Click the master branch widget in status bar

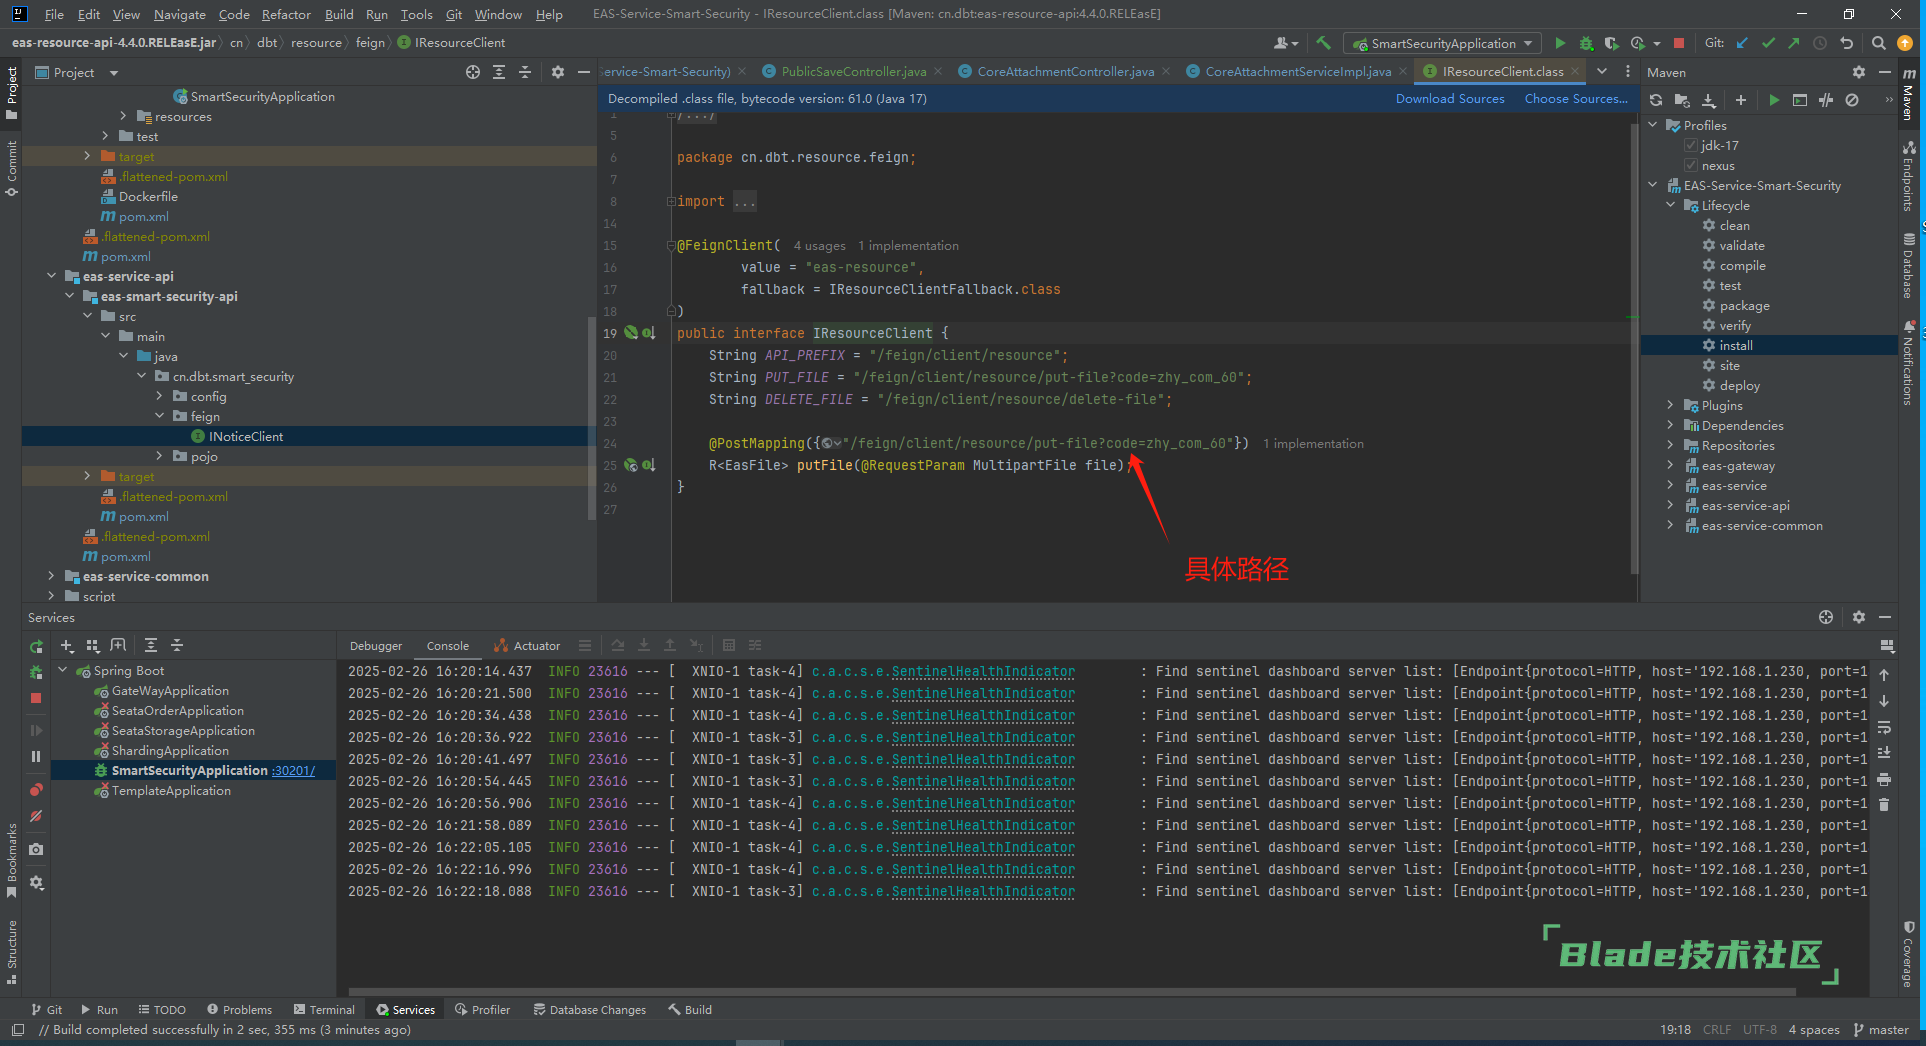(1881, 1030)
